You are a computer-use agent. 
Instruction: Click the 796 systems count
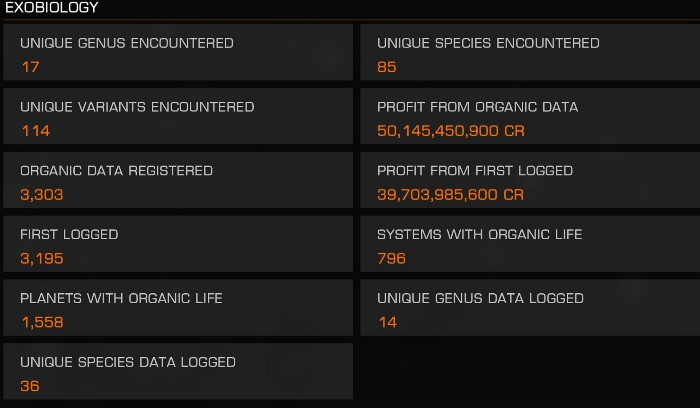[392, 258]
